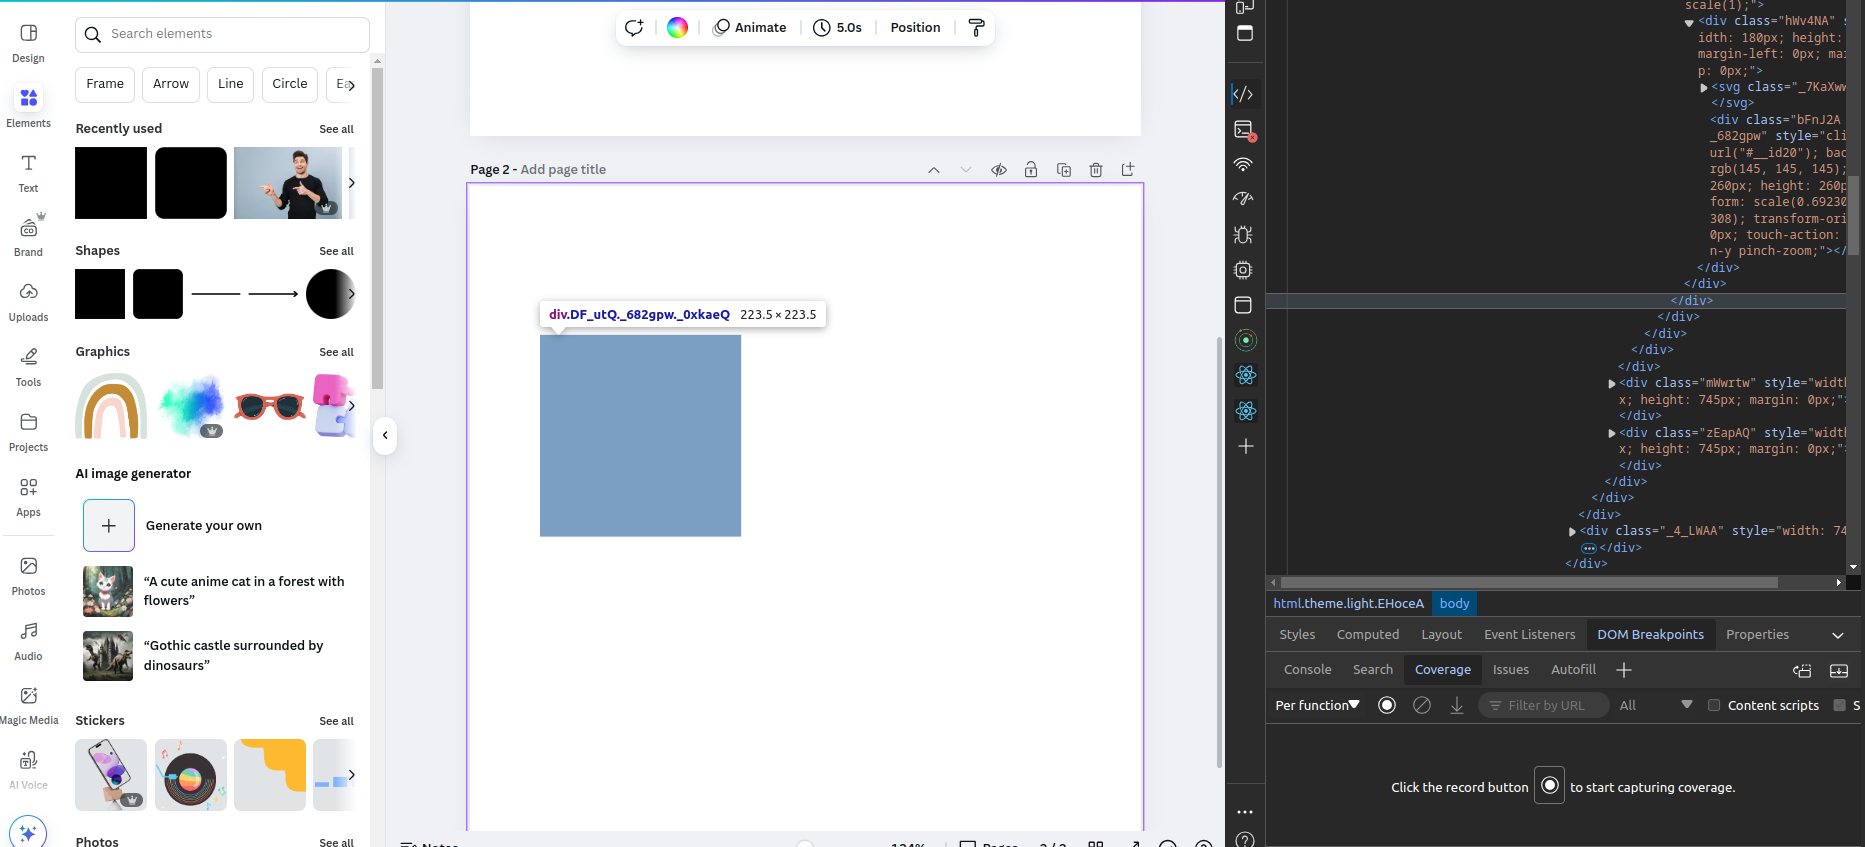The height and width of the screenshot is (847, 1865).
Task: Open the Elements sidebar panel
Action: tap(28, 108)
